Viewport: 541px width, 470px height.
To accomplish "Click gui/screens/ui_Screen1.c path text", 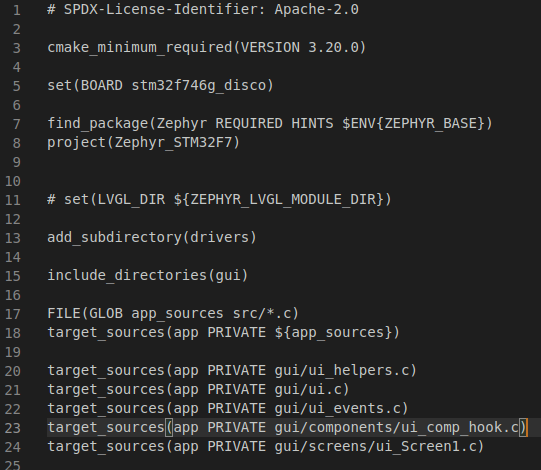I will click(x=375, y=446).
